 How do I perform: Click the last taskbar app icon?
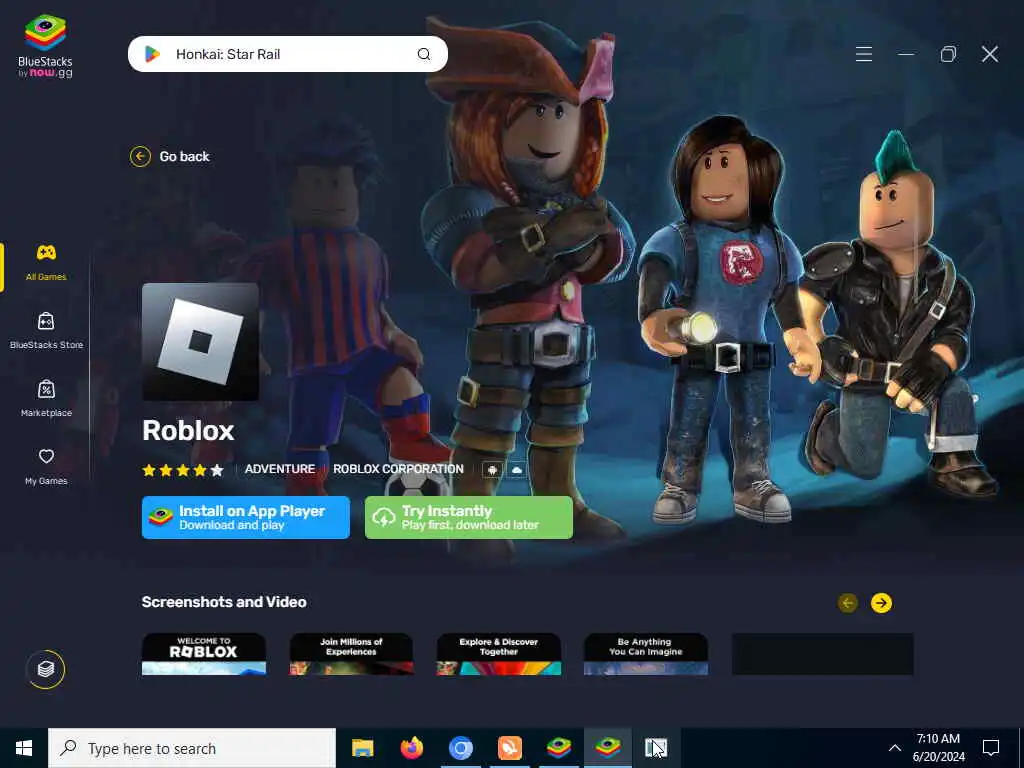click(656, 748)
